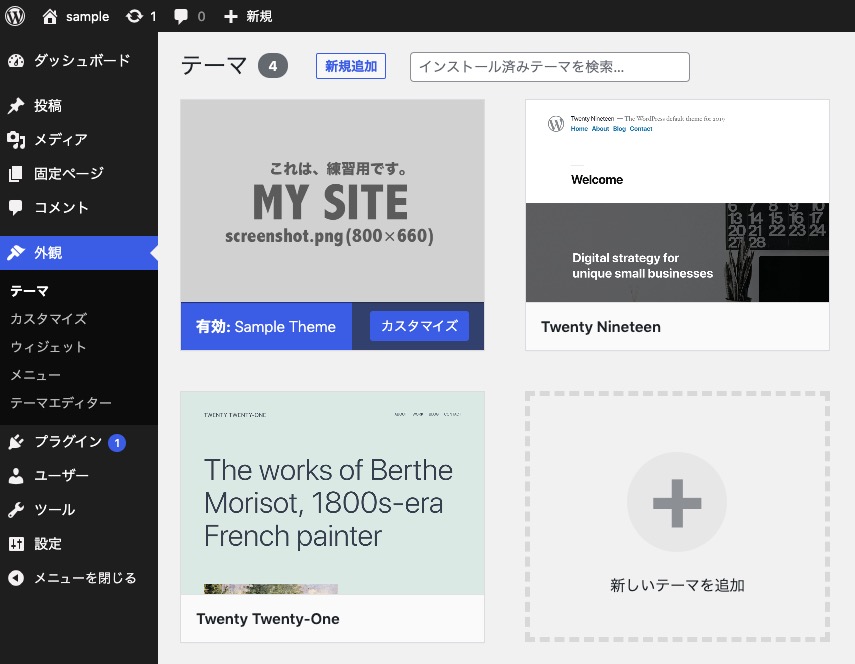Click the 固定ページ pages icon
The image size is (855, 664).
pos(16,174)
